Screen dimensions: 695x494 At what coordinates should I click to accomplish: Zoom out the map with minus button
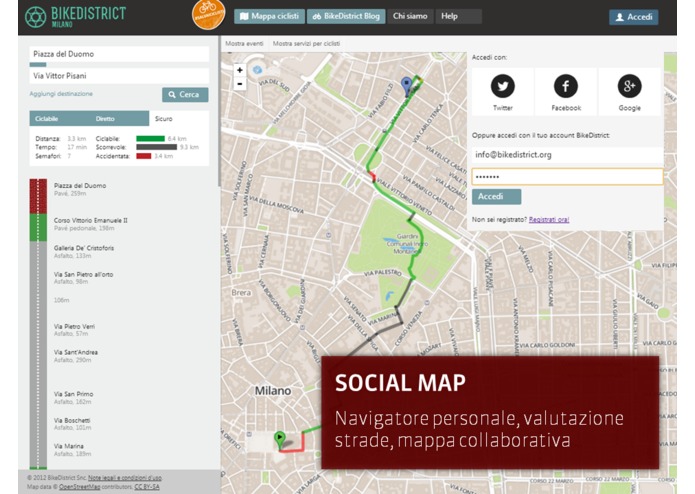(240, 84)
